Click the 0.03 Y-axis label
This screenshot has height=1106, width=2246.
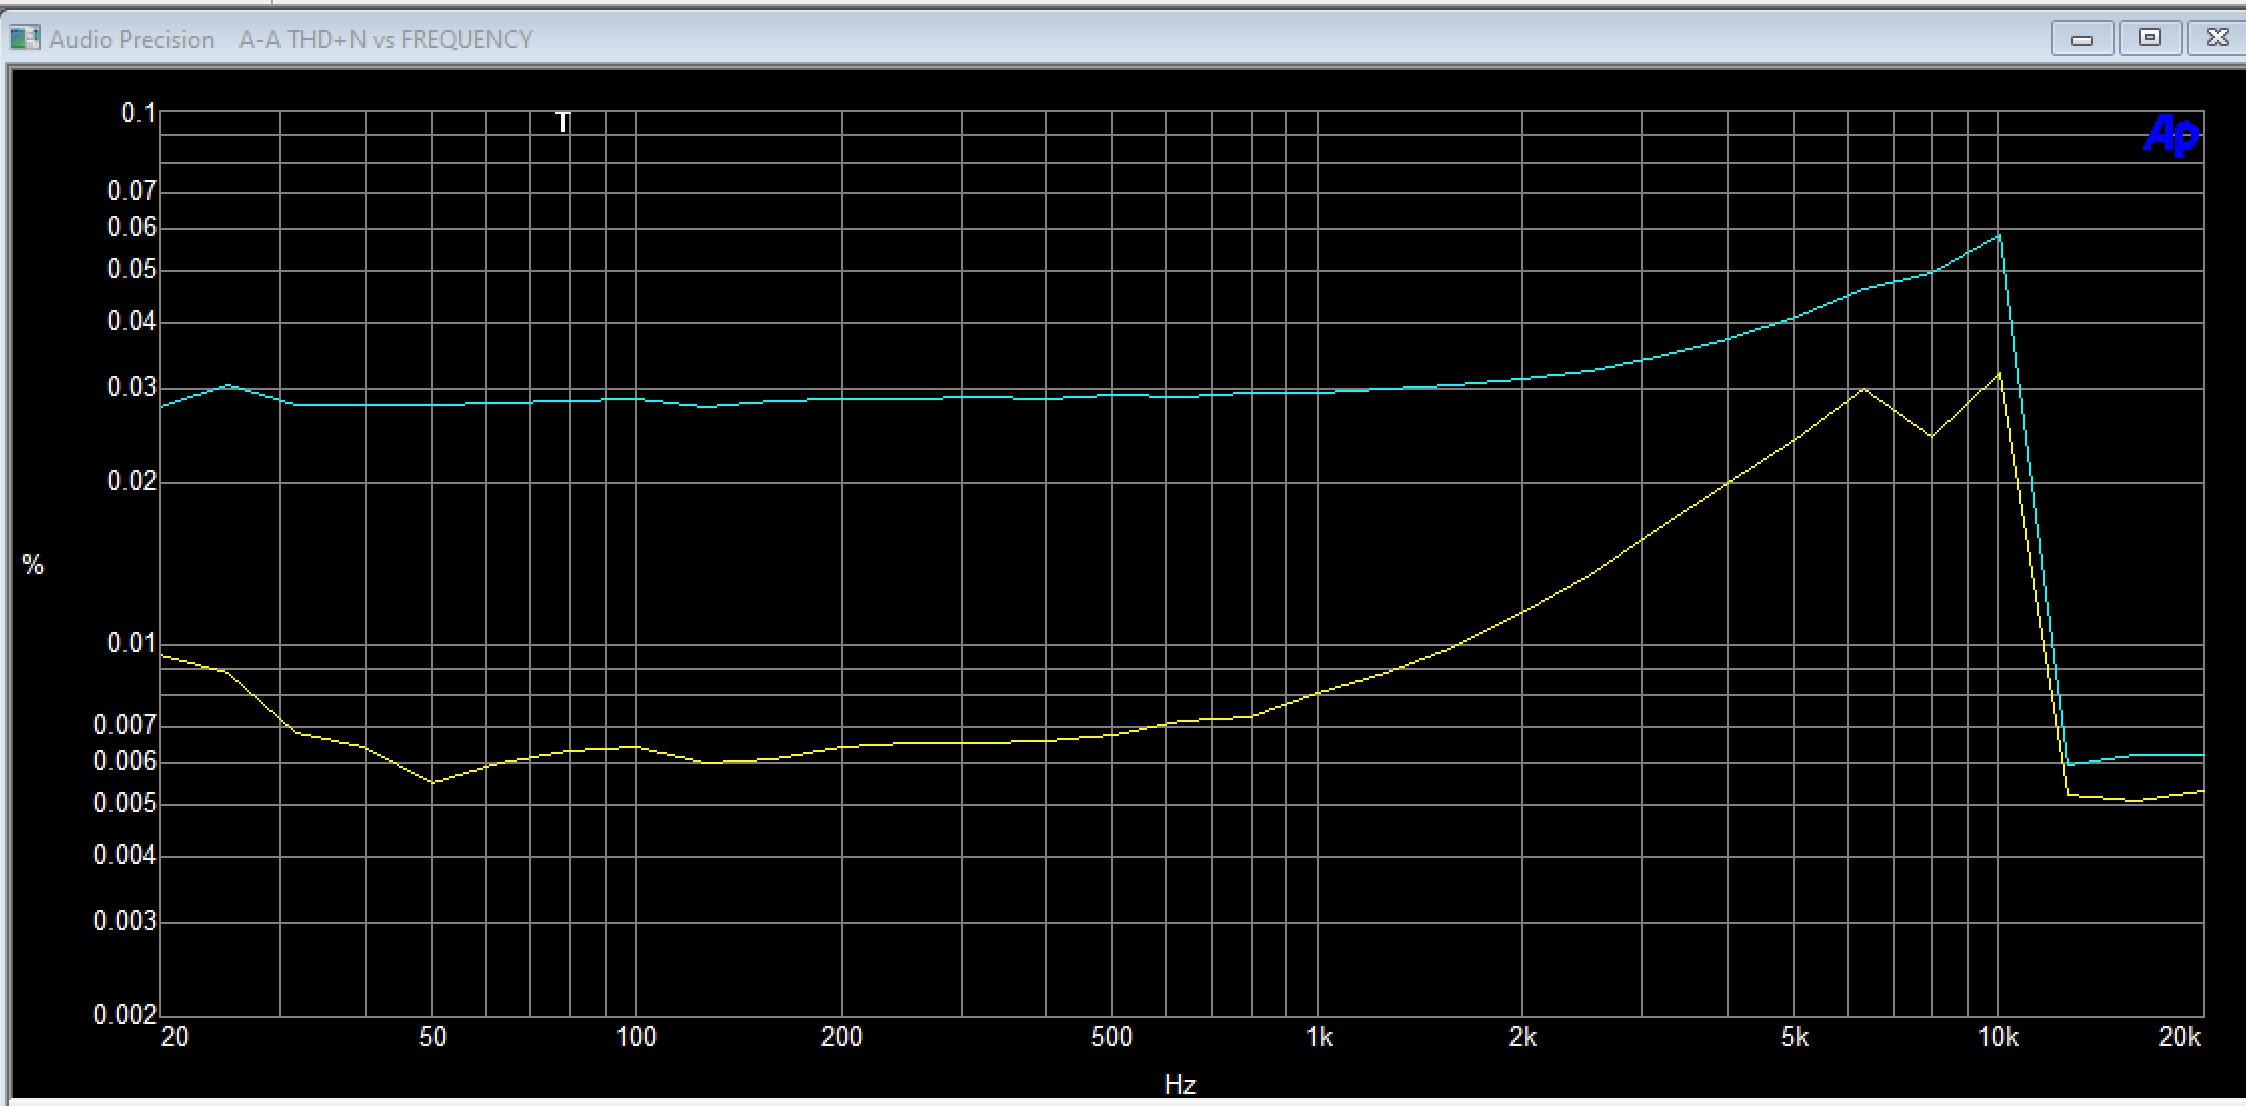[131, 387]
